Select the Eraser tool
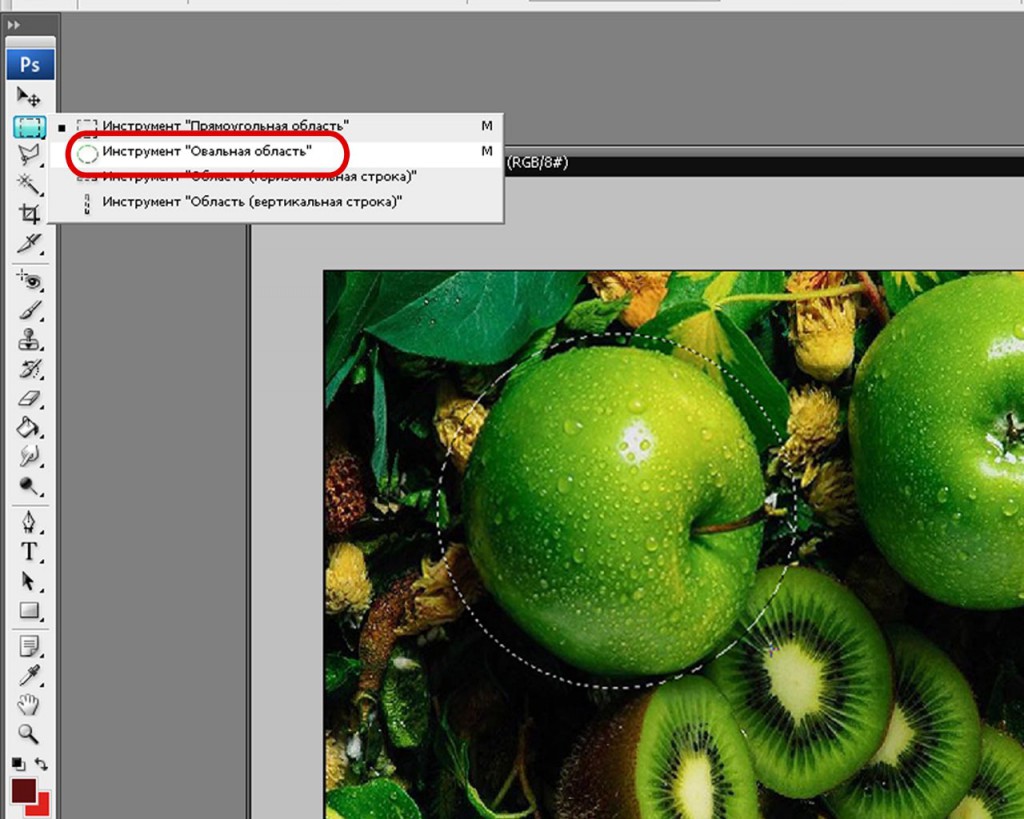This screenshot has width=1024, height=819. tap(29, 398)
